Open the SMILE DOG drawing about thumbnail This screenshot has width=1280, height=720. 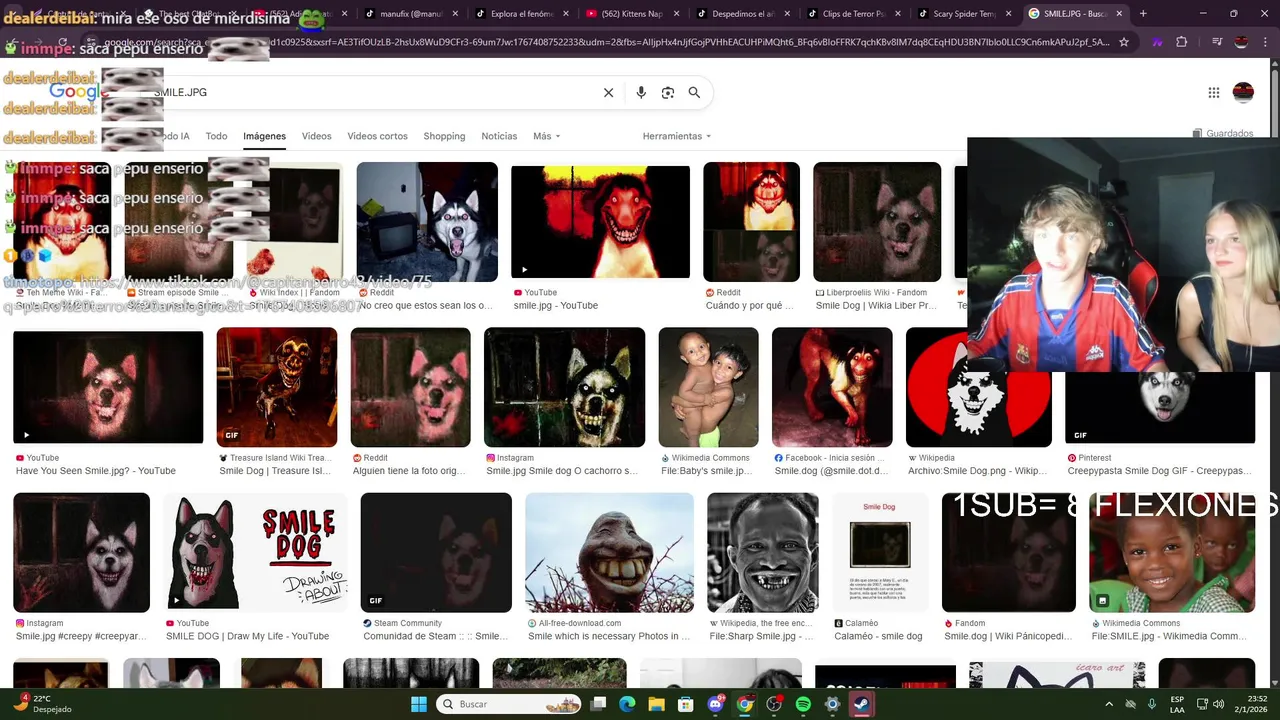(254, 552)
